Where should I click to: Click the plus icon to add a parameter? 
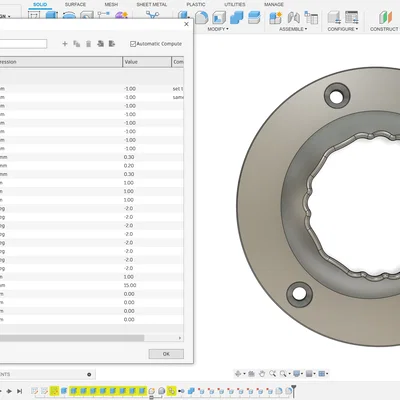(x=65, y=44)
